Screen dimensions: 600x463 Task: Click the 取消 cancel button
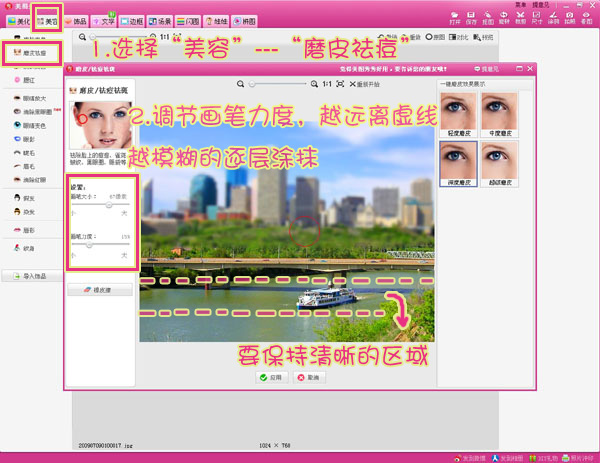309,378
